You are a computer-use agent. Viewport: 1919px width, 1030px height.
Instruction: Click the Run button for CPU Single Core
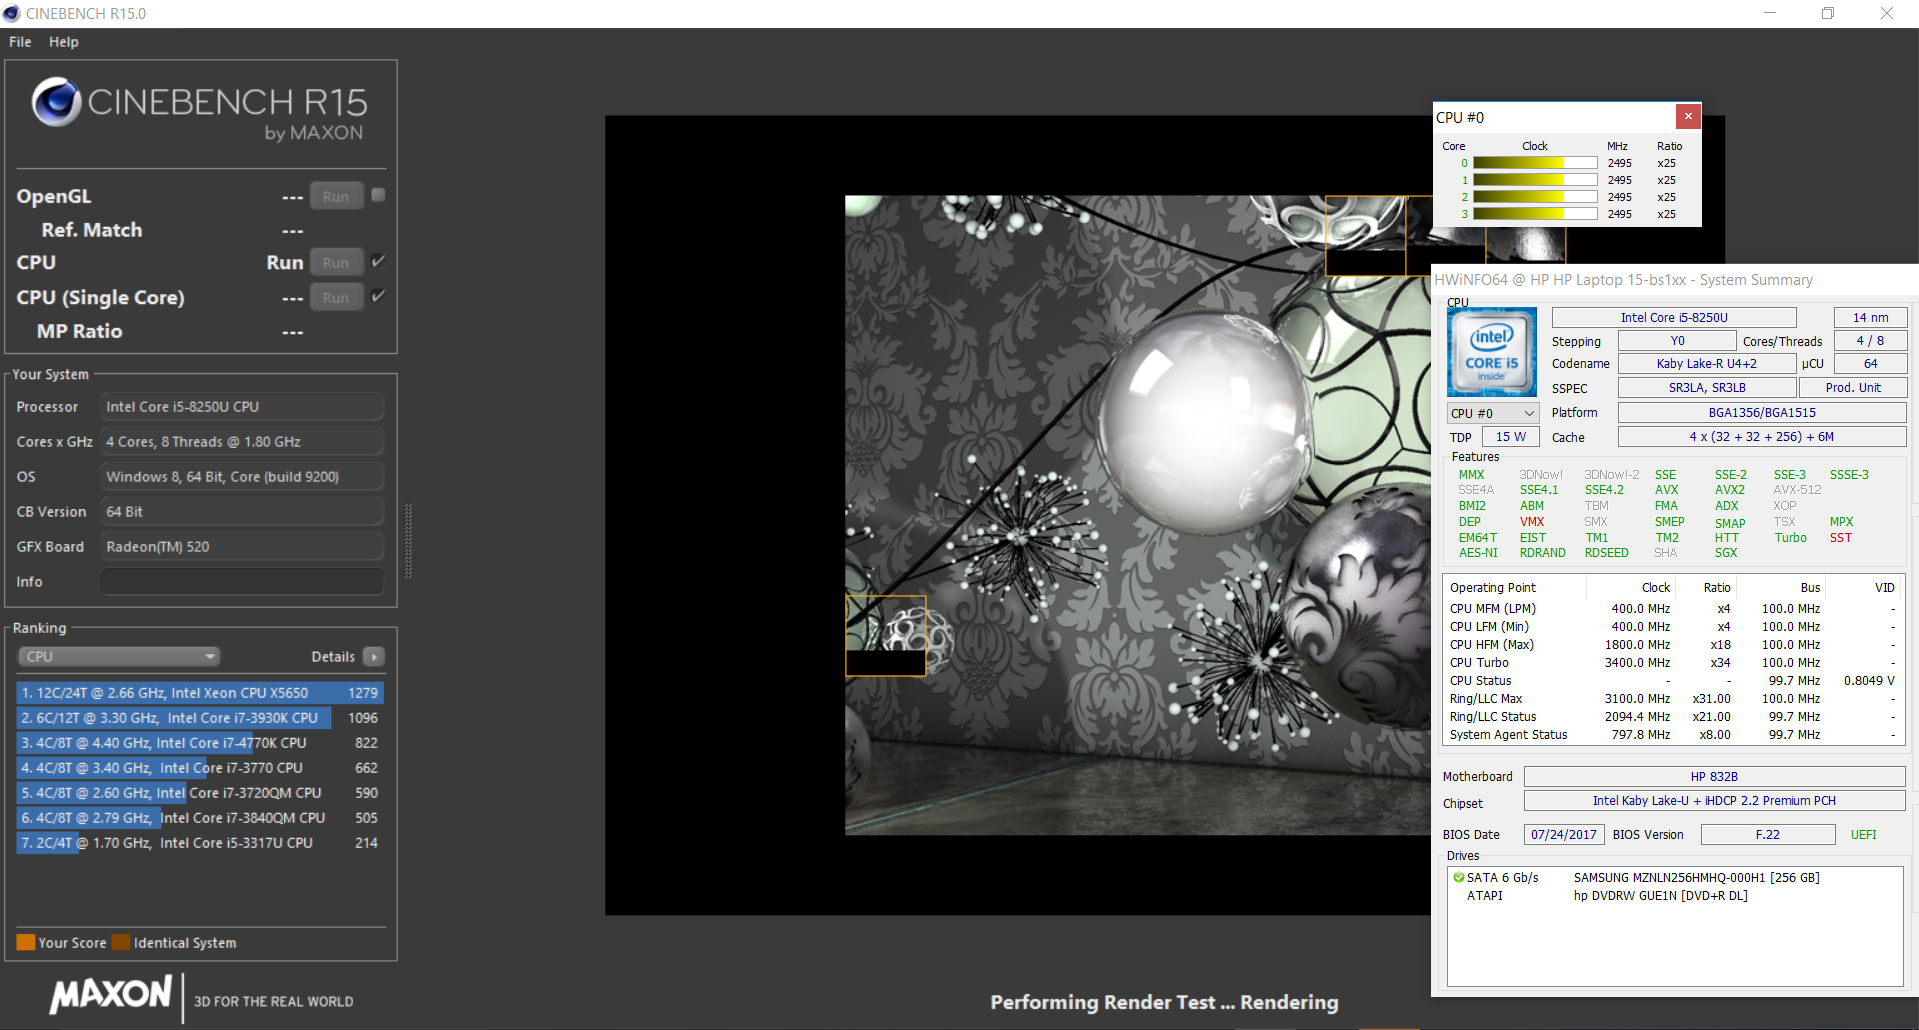click(x=336, y=297)
